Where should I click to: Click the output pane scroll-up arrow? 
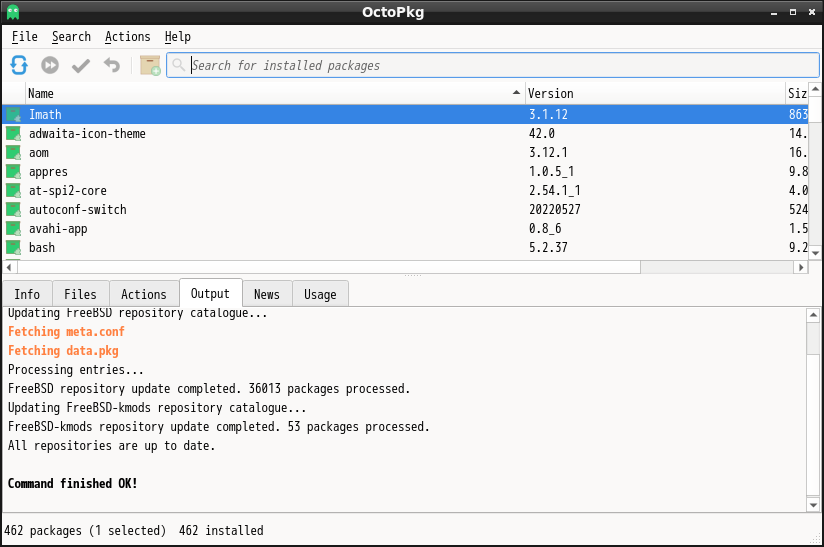813,315
